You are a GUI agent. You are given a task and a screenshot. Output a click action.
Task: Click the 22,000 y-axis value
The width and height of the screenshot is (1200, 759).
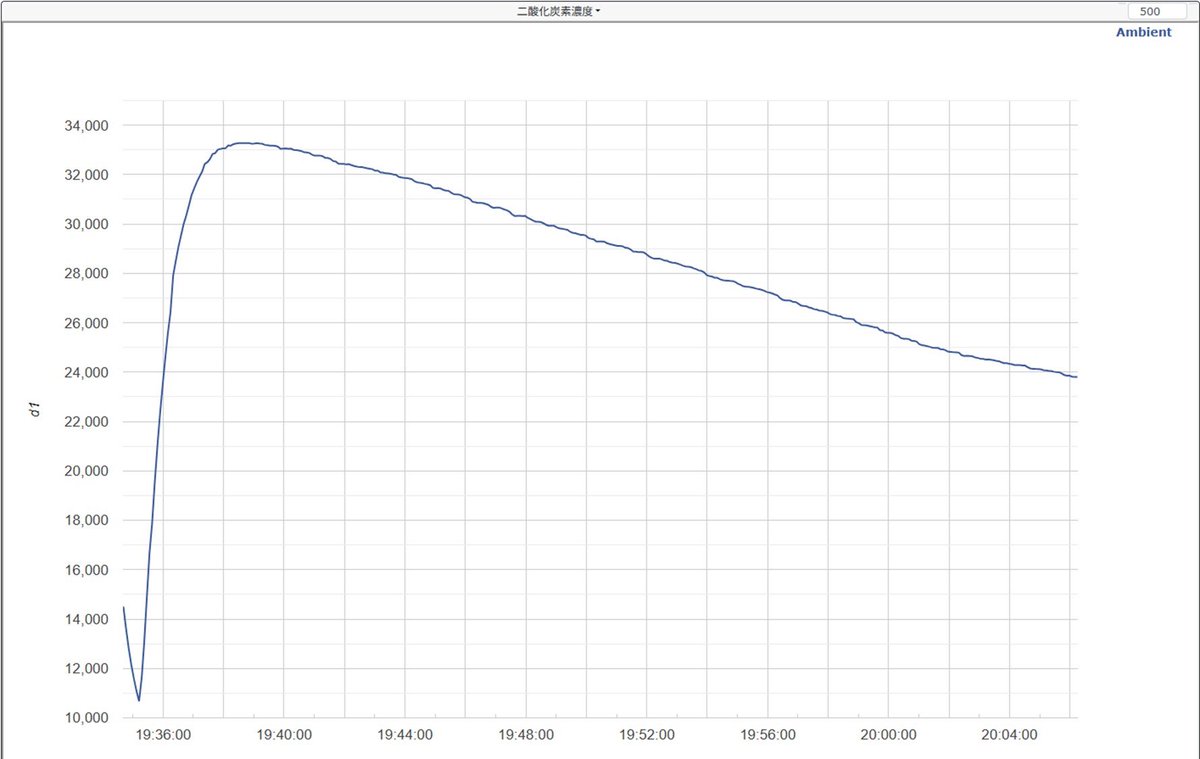coord(85,422)
